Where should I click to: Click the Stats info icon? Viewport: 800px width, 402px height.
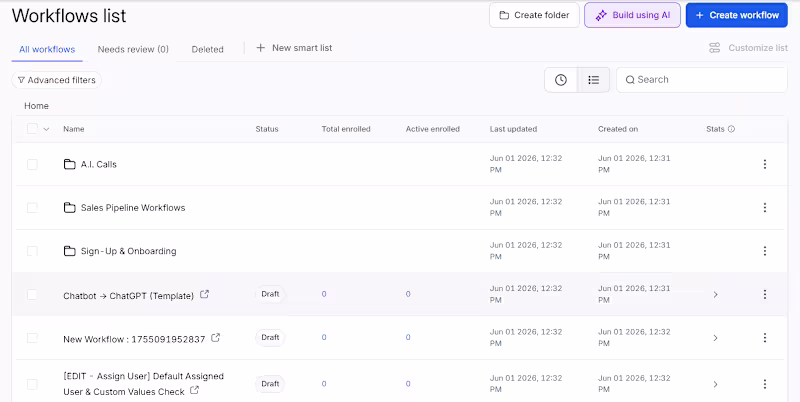pyautogui.click(x=731, y=129)
